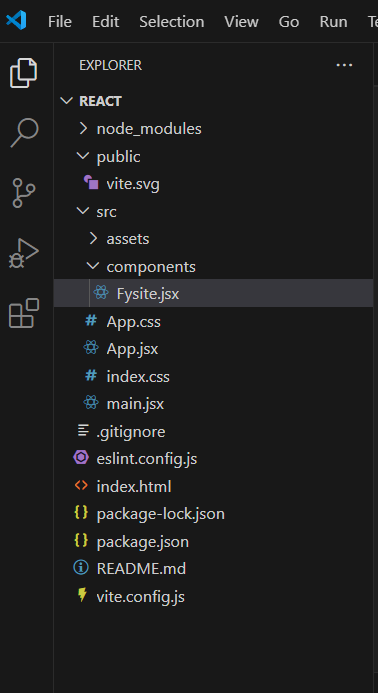Open the App.jsx file
Viewport: 378px width, 693px height.
click(x=132, y=349)
